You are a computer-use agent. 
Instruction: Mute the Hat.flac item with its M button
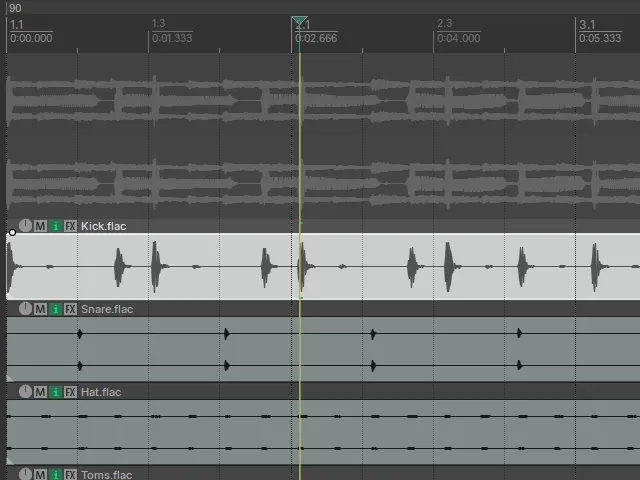[x=40, y=392]
